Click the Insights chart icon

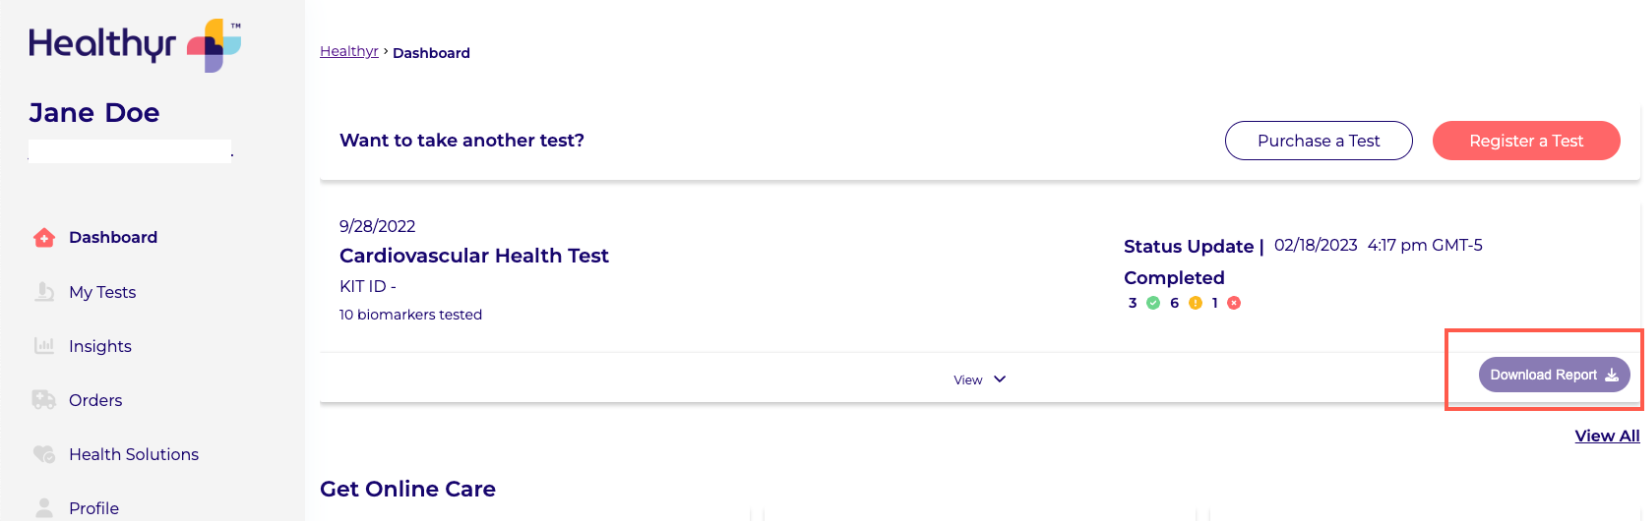[44, 346]
